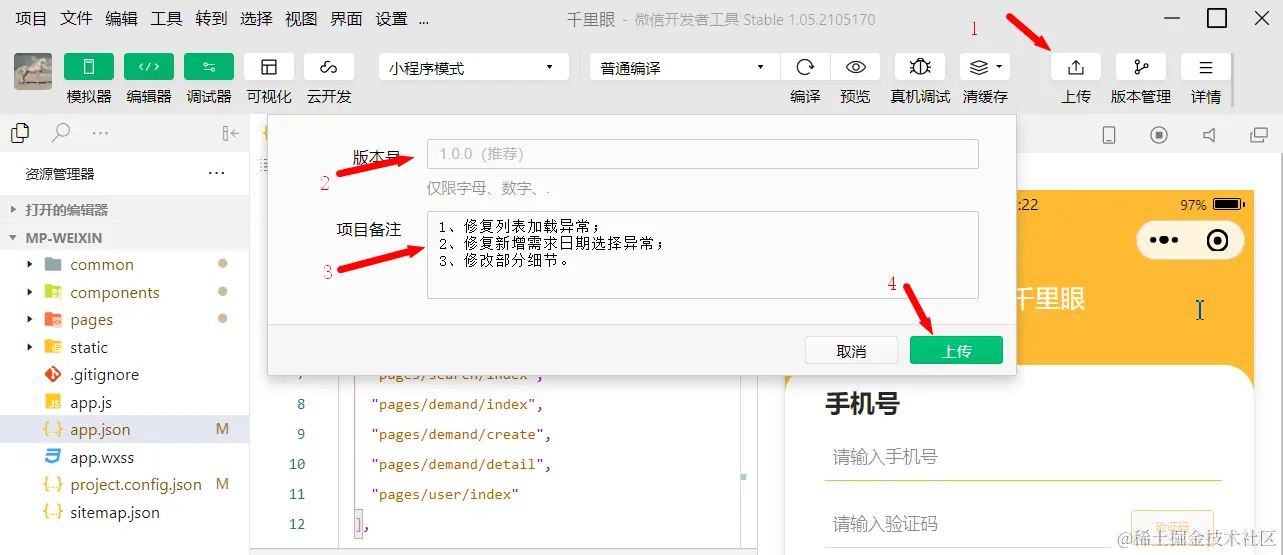Viewport: 1283px width, 555px height.
Task: Start real device debugging (真机调试)
Action: pos(920,67)
